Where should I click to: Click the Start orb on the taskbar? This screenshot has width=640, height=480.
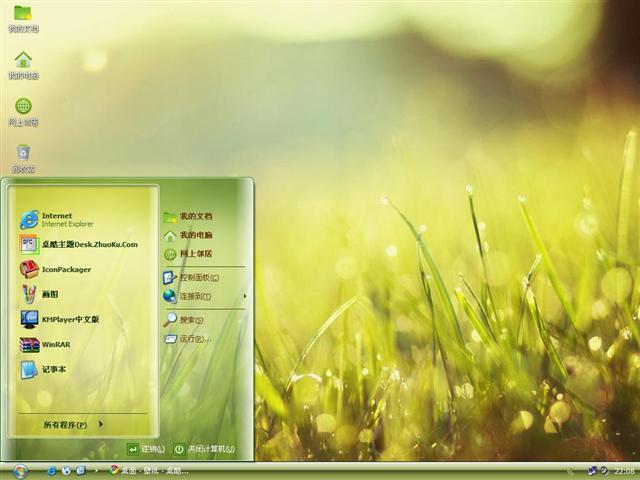(19, 470)
